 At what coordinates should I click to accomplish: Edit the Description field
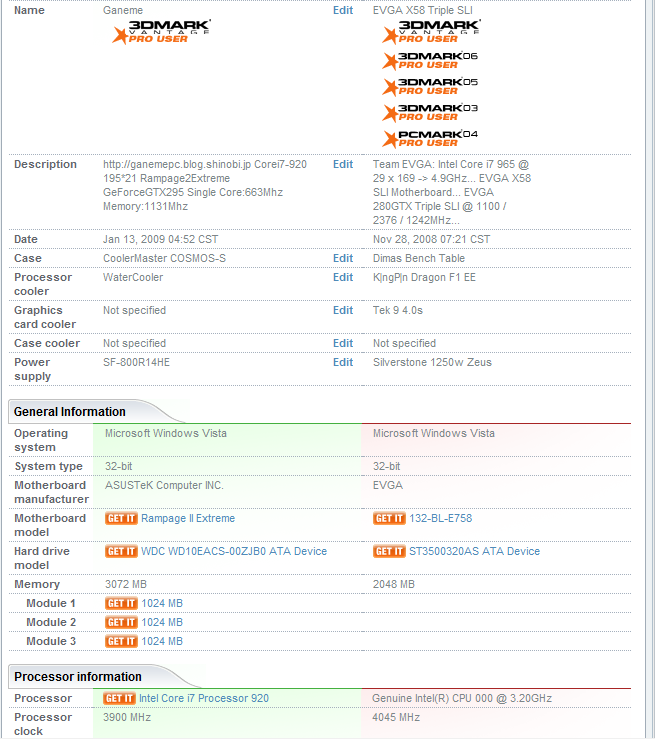[x=343, y=164]
